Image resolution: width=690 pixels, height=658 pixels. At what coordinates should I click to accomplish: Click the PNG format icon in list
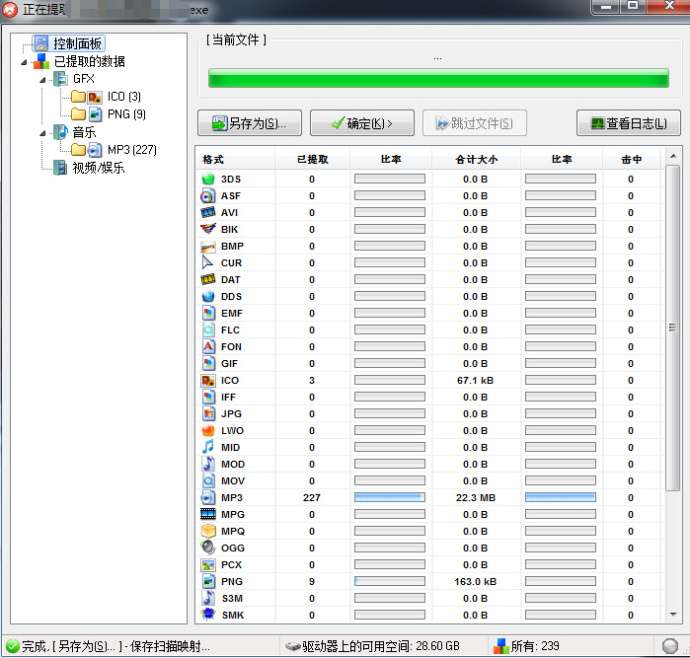click(x=208, y=581)
